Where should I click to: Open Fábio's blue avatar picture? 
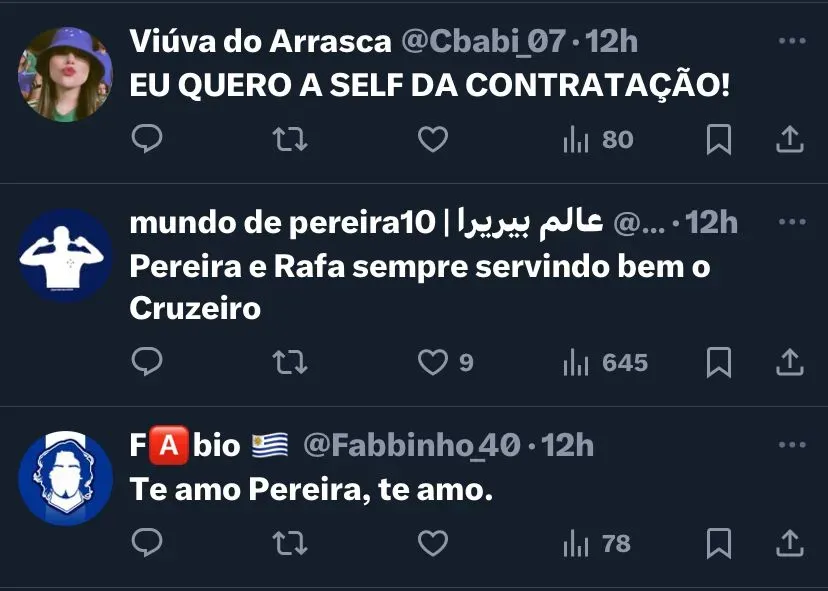click(65, 479)
